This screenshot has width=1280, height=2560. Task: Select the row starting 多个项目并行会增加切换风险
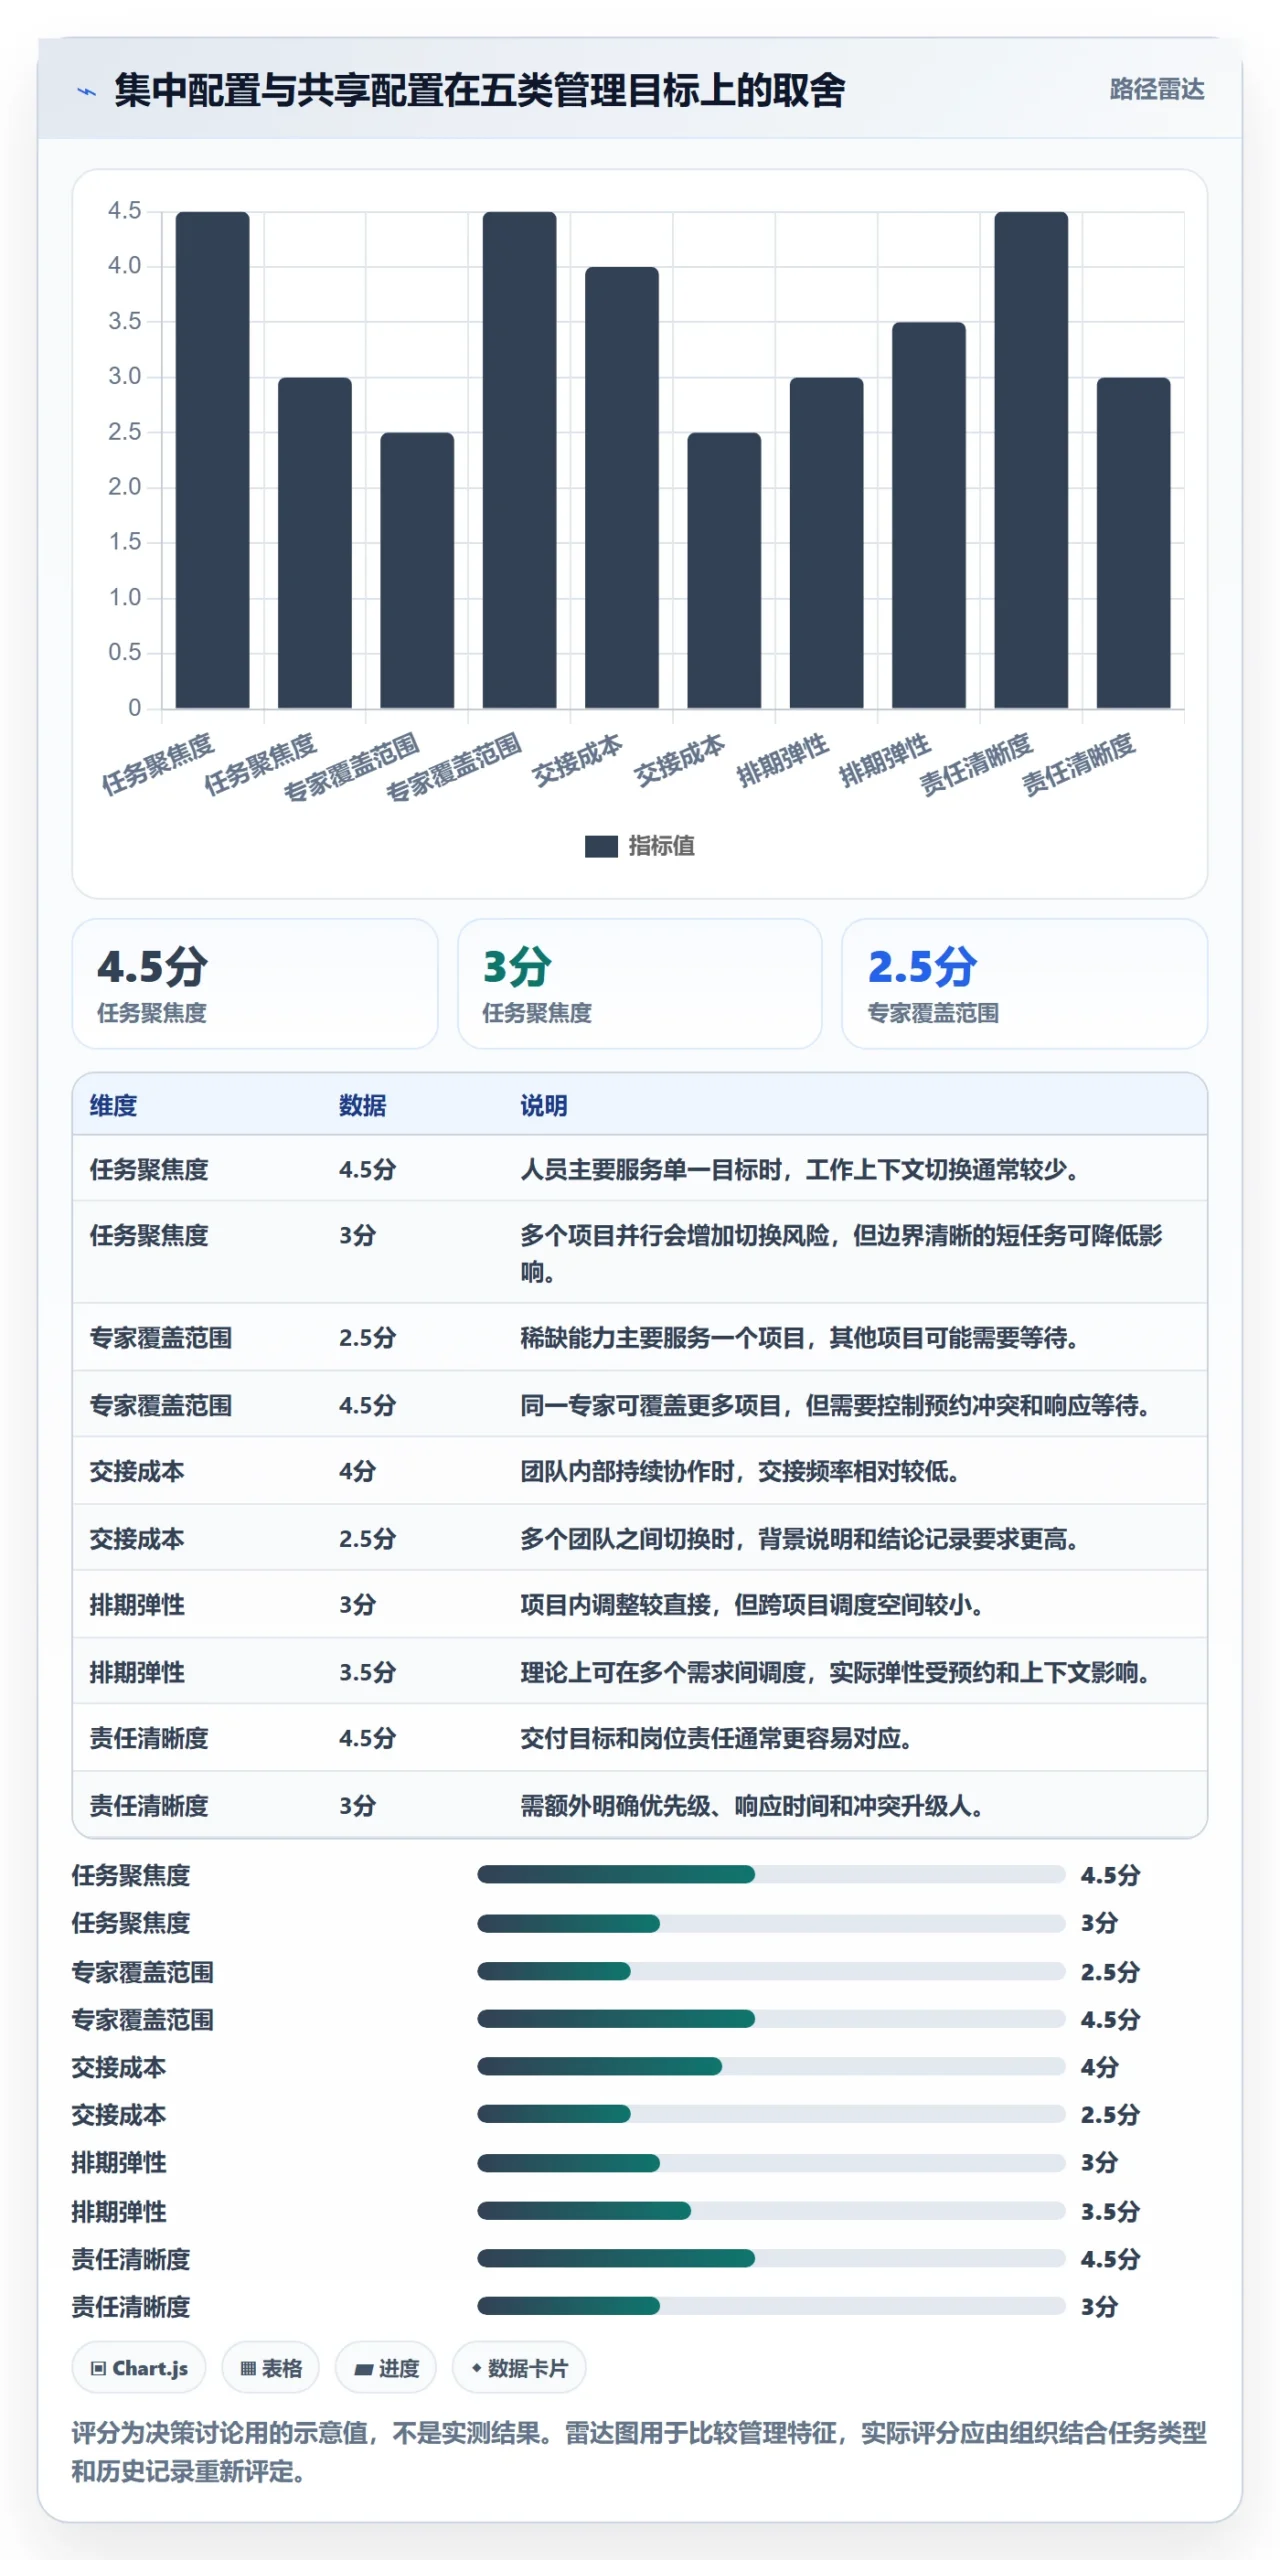(640, 1253)
